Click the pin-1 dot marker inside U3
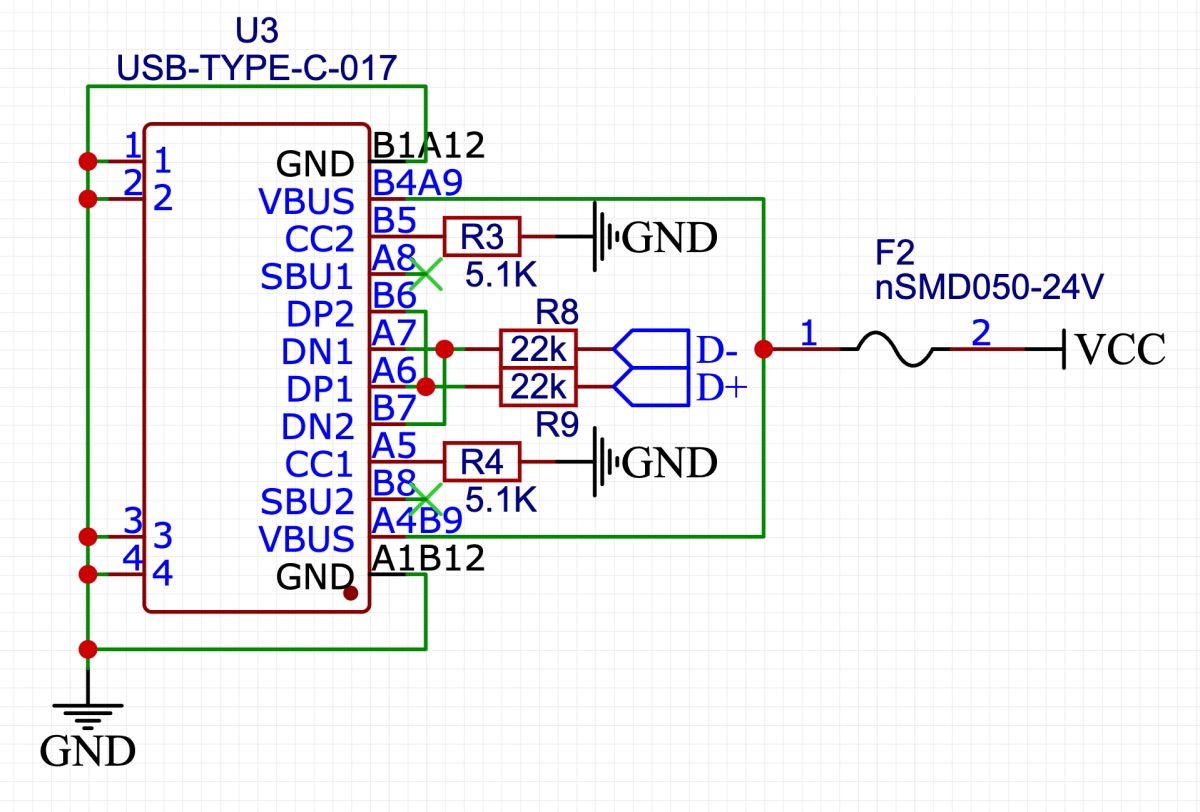Screen dimensions: 1200x812 tap(351, 593)
